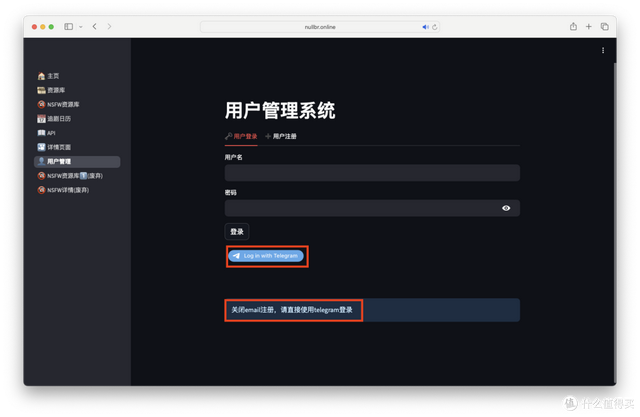
Task: Open the three-dot app menu
Action: [x=603, y=50]
